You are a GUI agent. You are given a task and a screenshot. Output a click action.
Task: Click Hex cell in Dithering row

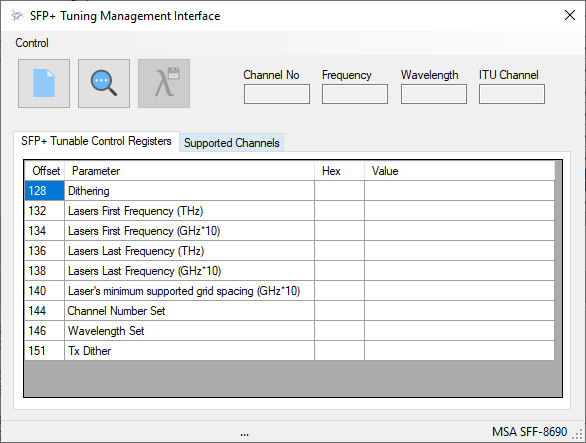tap(340, 191)
